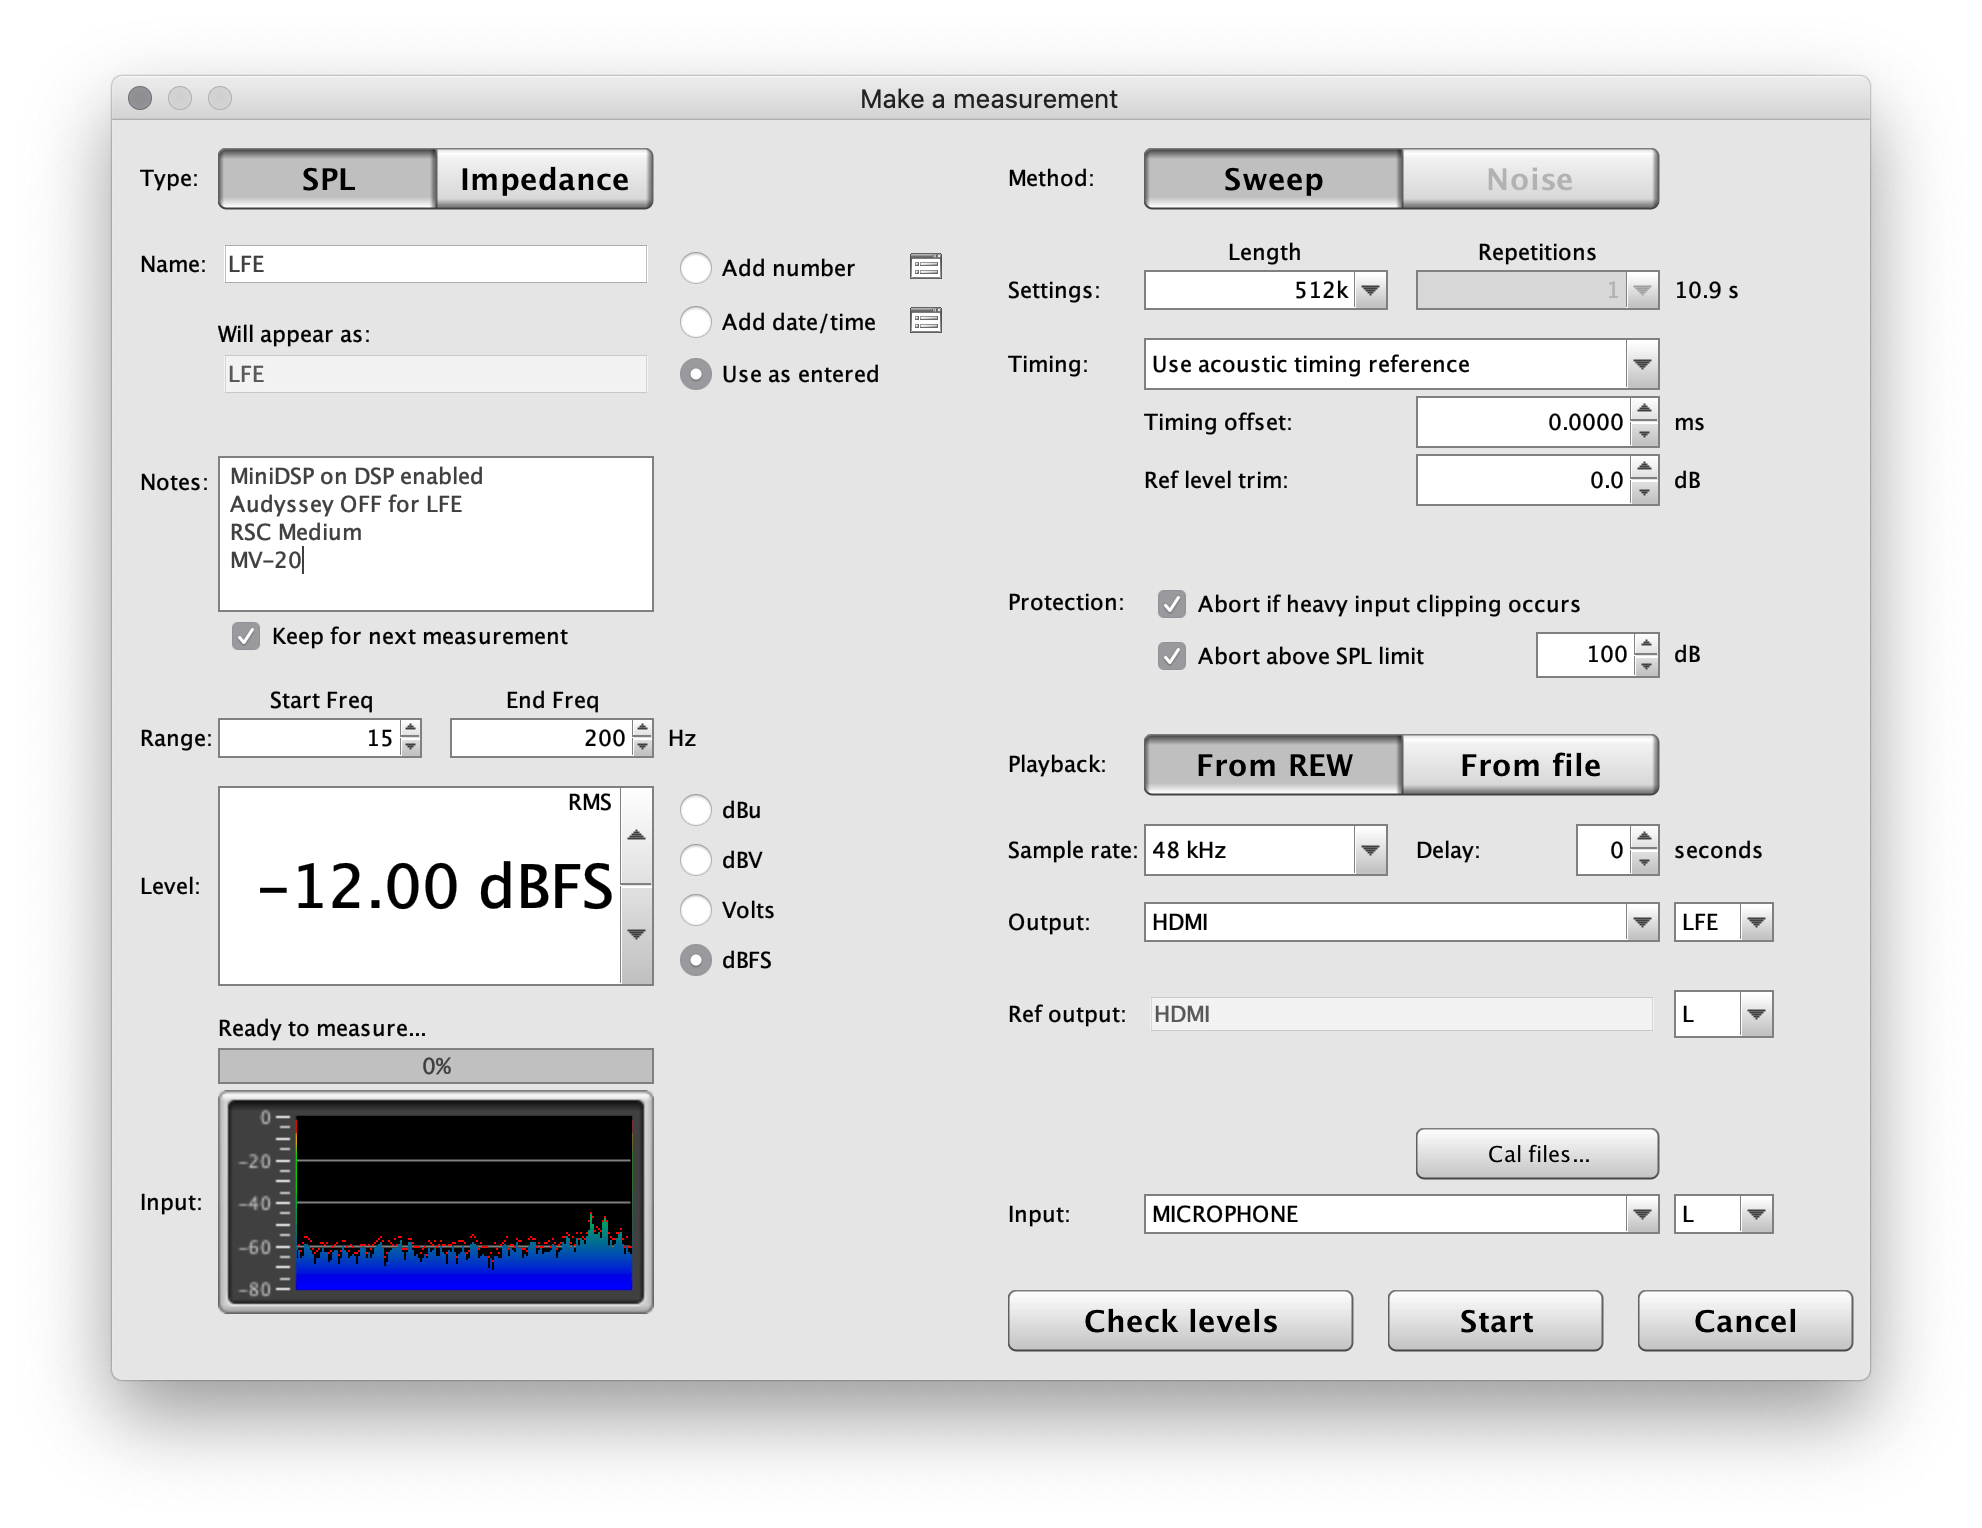Open the sweep Length dropdown
Screen dimensions: 1982x1528
coord(1371,290)
